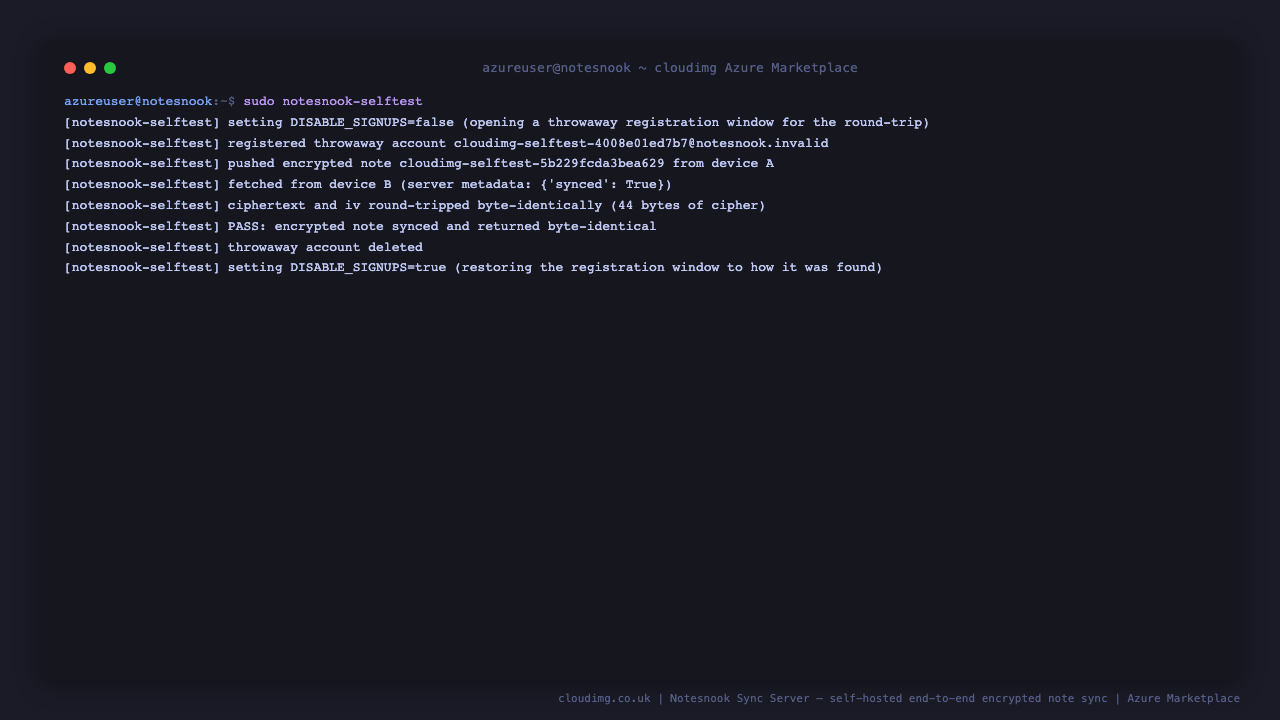
Task: Click the terminal title 'azureuser@notesnook ~ cloudimg Azure Marketplace'
Action: click(670, 68)
